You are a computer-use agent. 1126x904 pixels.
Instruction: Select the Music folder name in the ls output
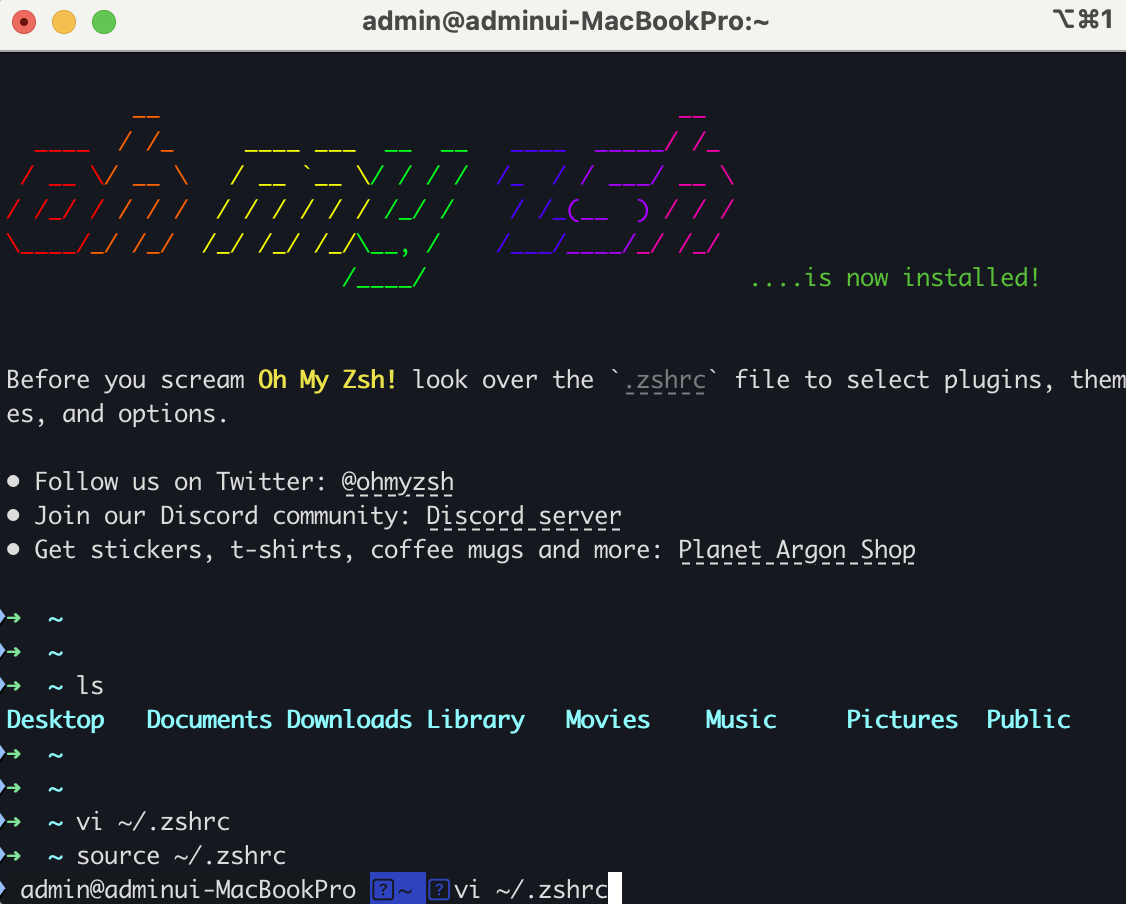[741, 720]
